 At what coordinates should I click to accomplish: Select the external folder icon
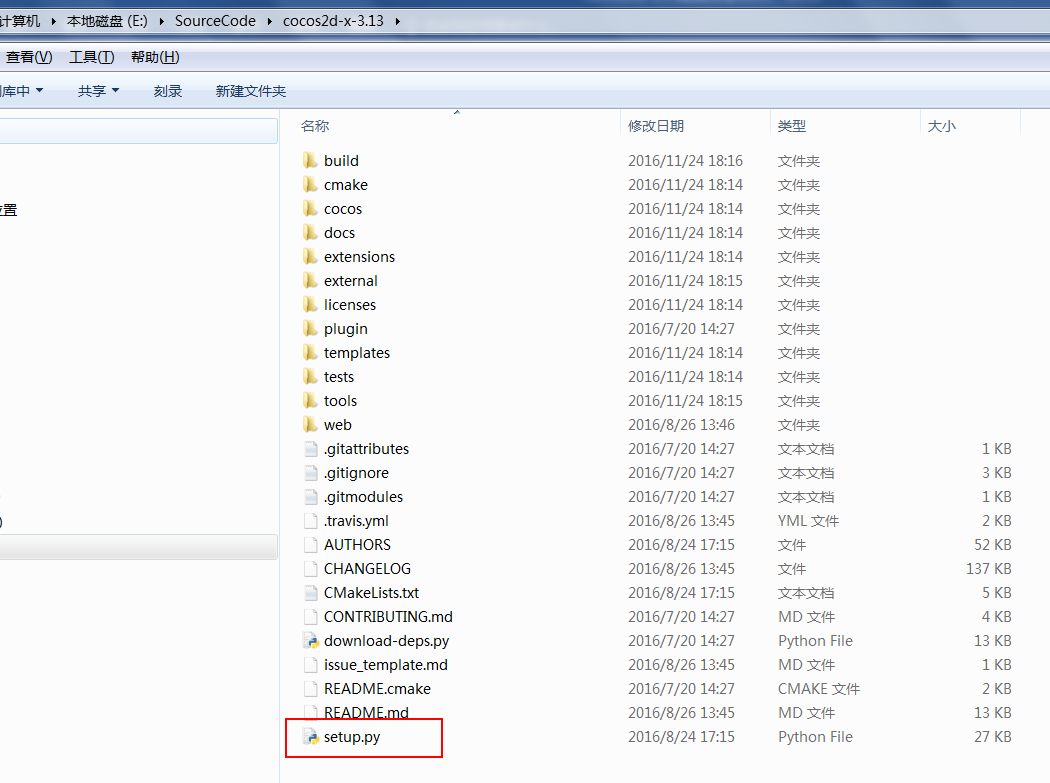click(310, 281)
